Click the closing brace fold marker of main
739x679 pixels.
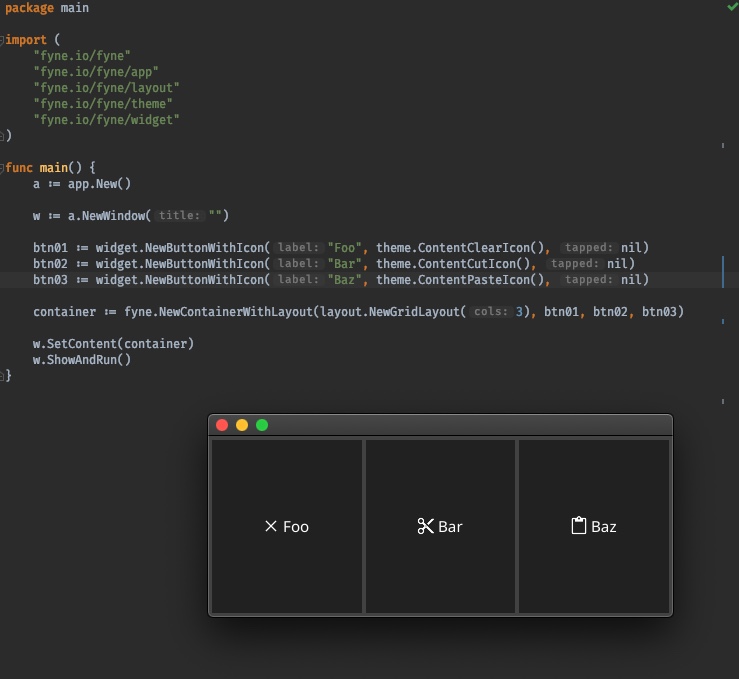pyautogui.click(x=2, y=376)
